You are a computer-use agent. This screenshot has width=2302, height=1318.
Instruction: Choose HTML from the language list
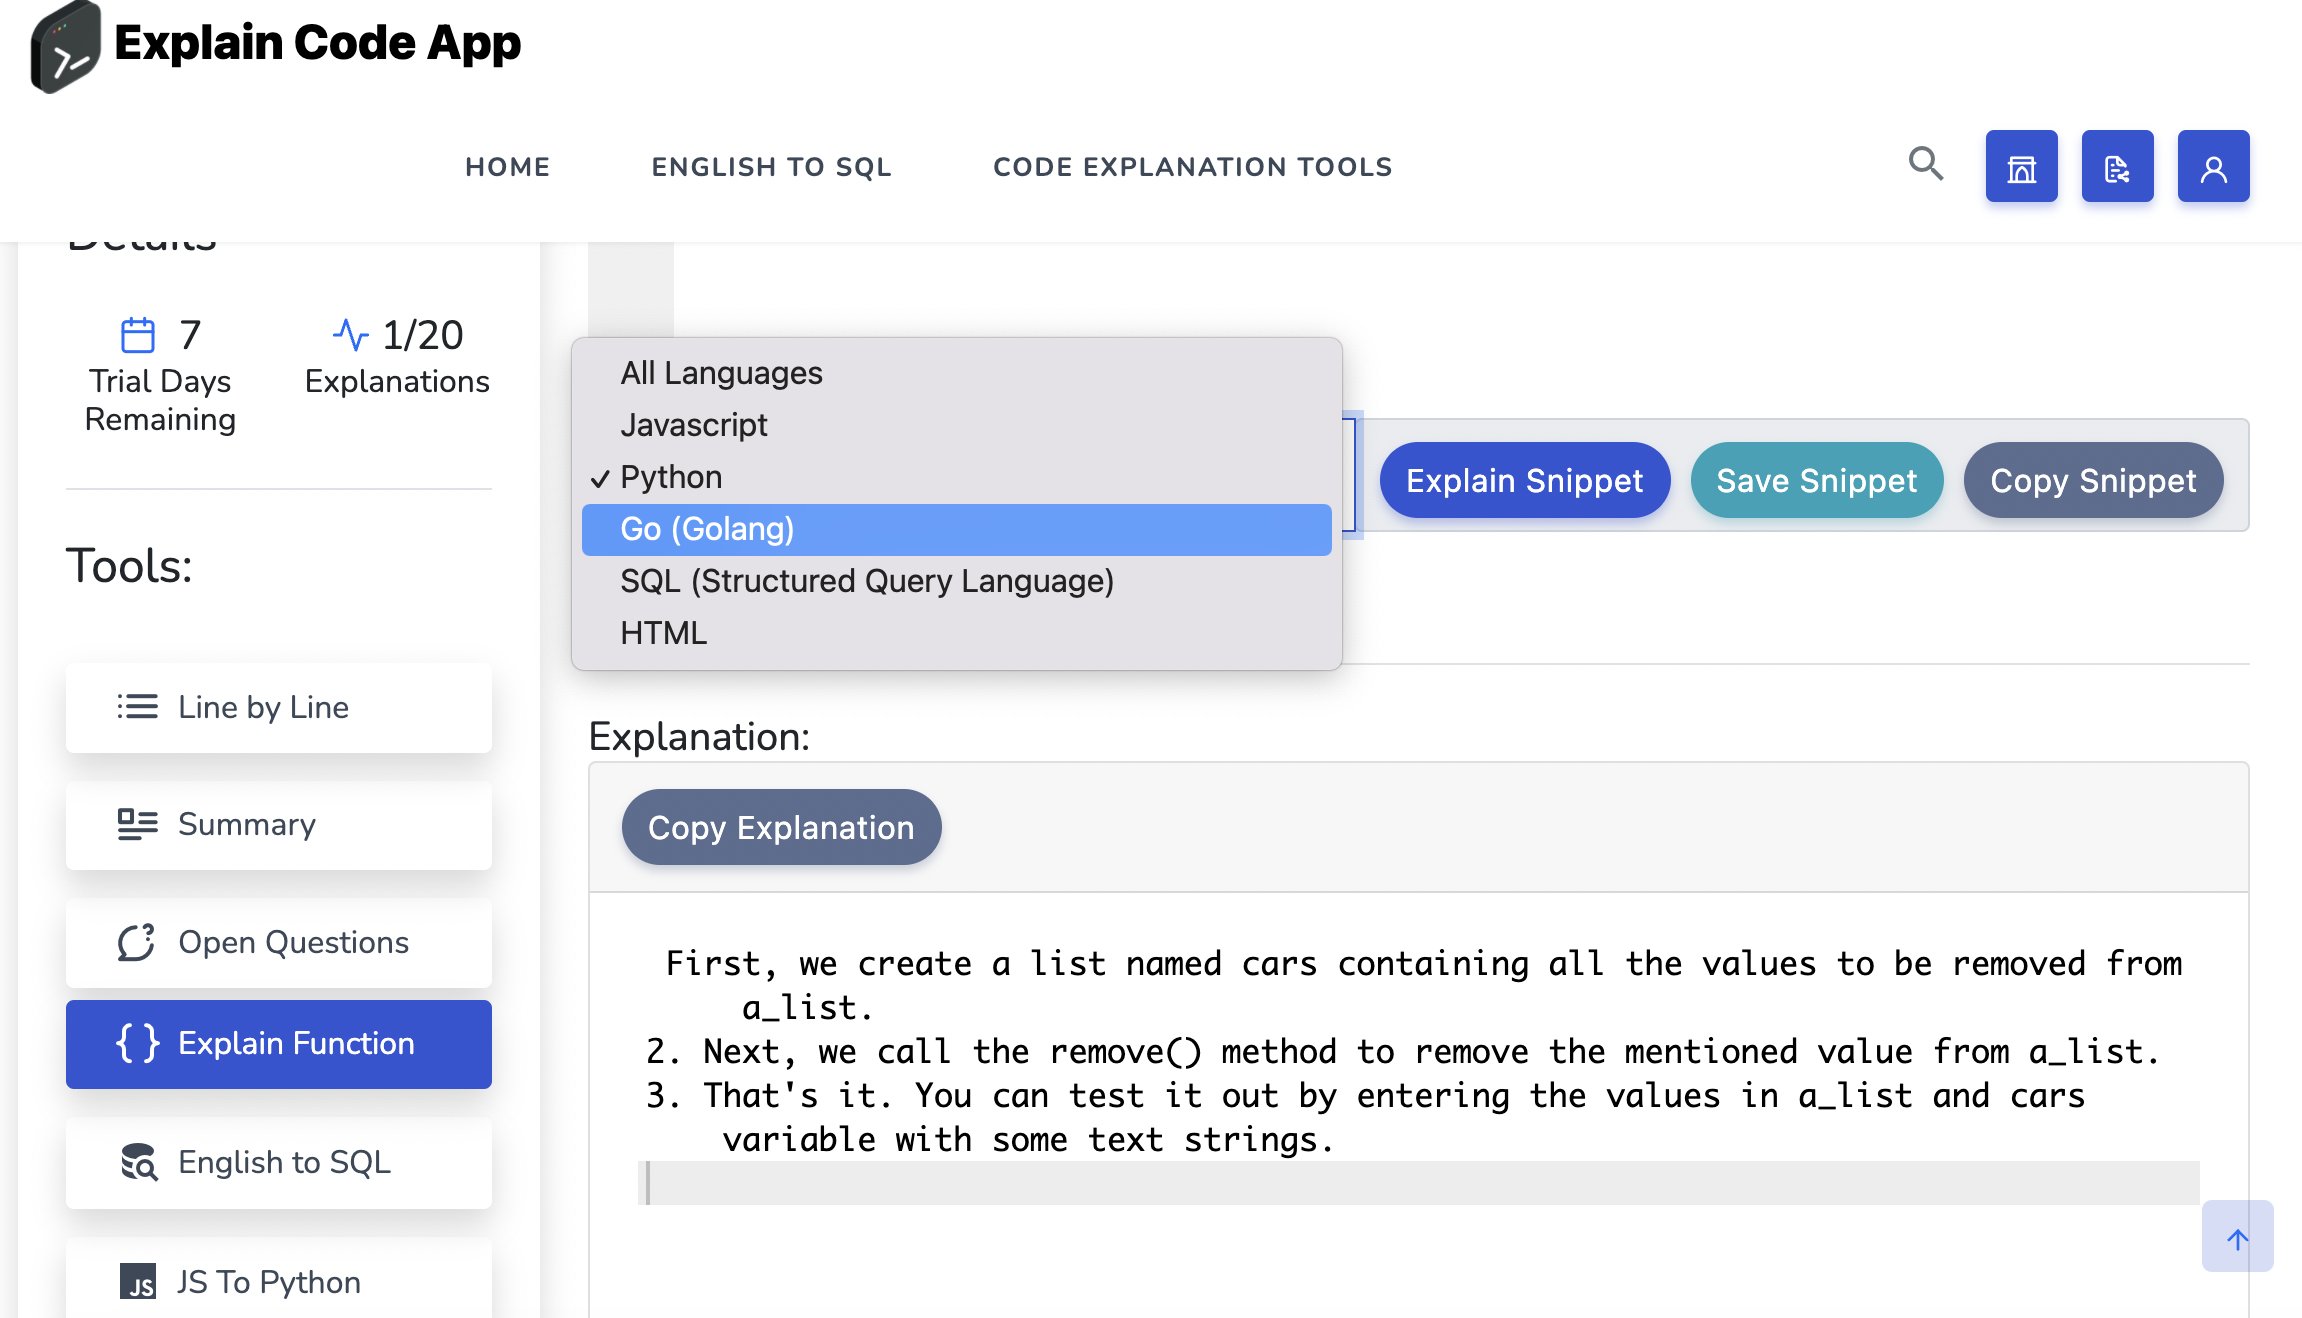coord(663,633)
